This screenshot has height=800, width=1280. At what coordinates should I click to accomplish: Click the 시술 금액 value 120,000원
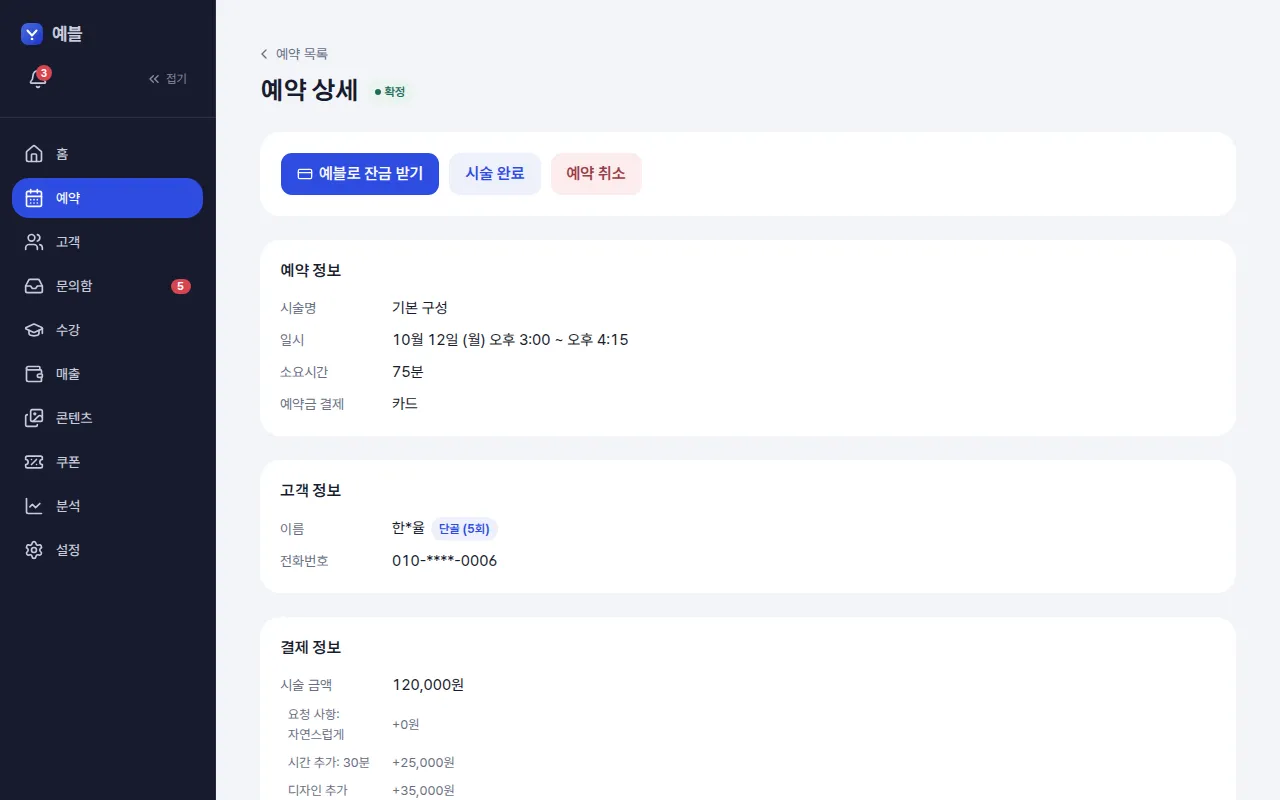click(x=428, y=685)
